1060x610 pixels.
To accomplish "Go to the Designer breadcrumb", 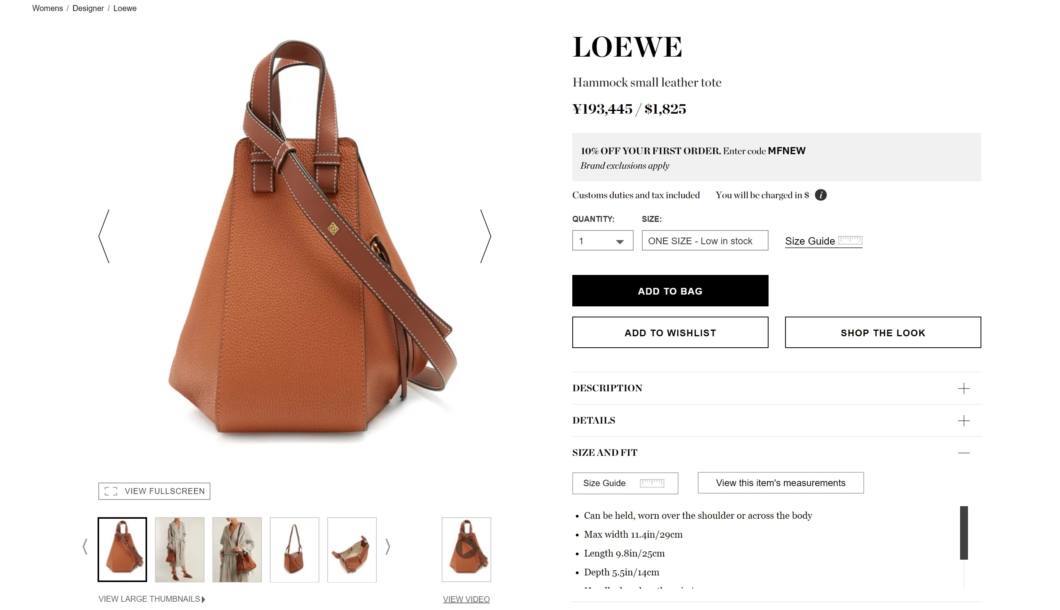I will 88,8.
